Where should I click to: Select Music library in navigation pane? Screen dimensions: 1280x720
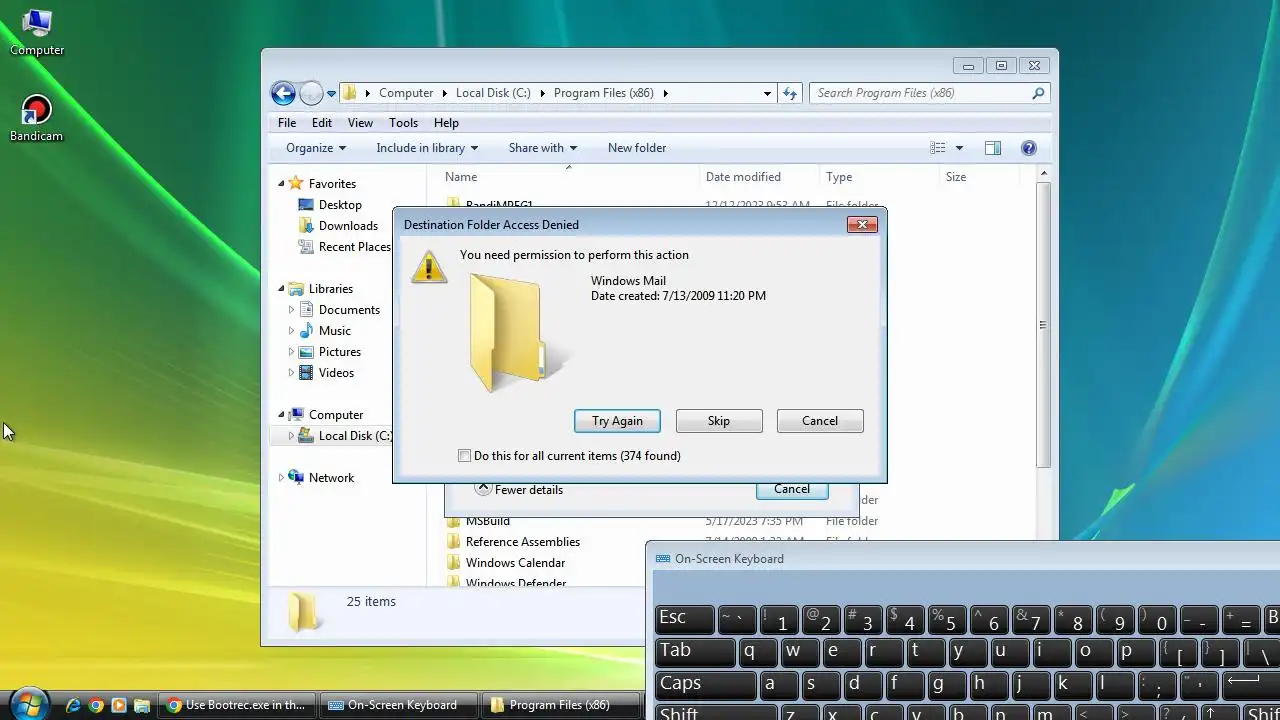[334, 331]
